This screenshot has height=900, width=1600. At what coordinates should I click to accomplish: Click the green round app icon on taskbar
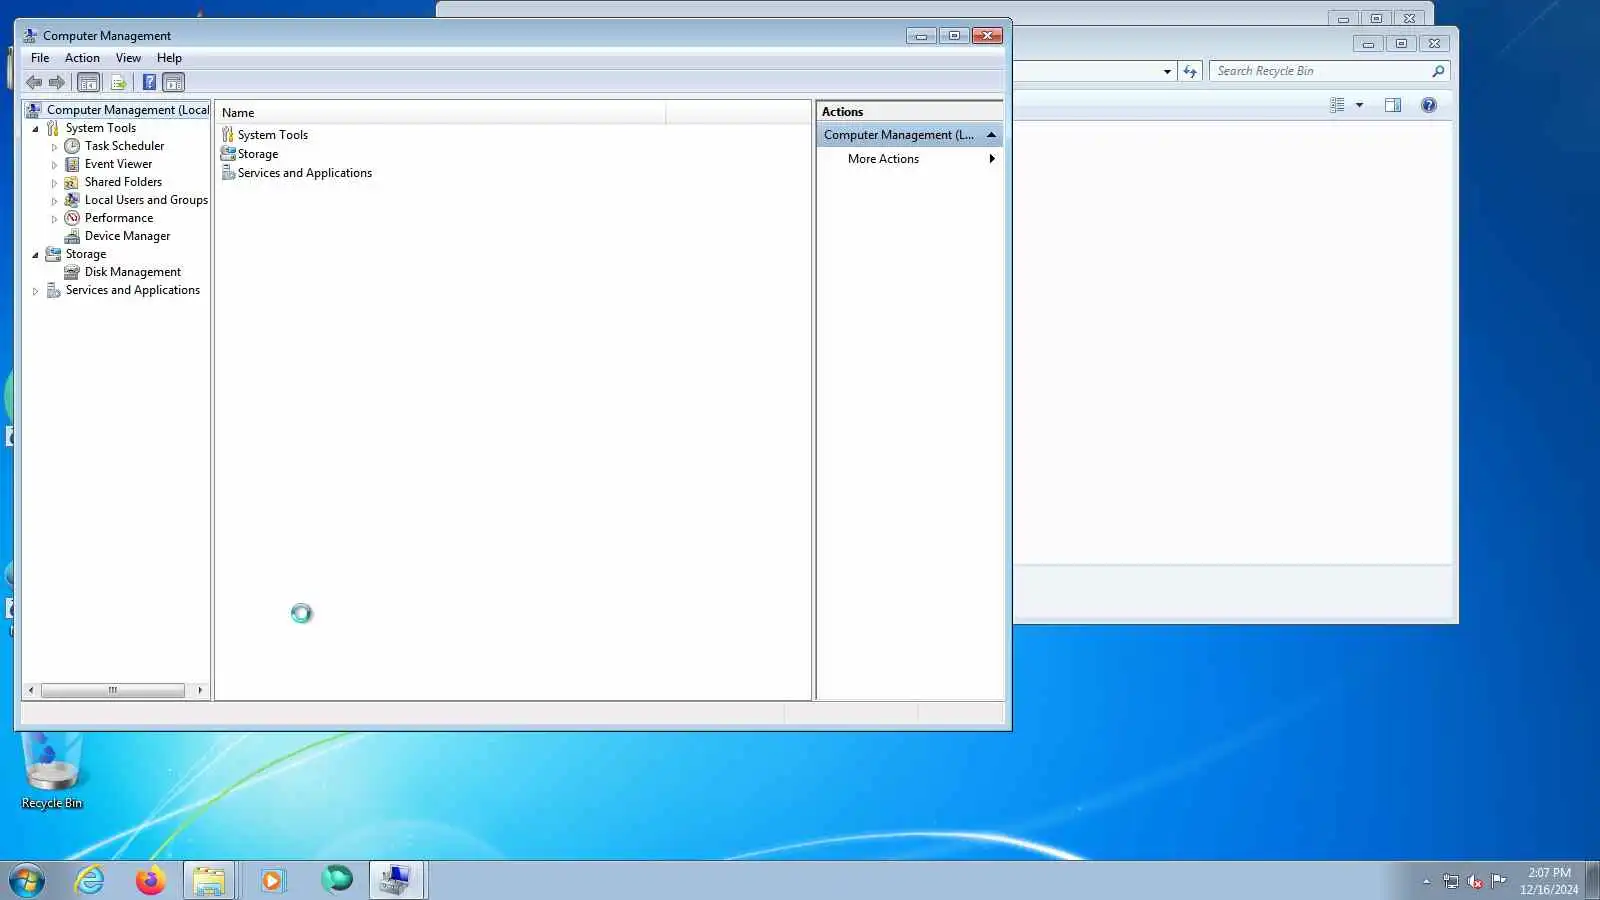pos(336,880)
